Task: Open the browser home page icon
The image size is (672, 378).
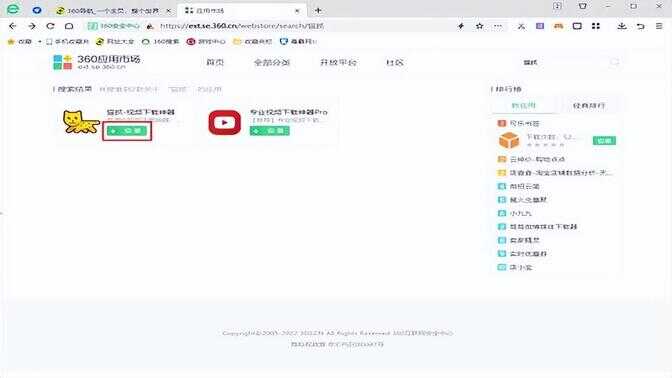Action: (x=69, y=26)
